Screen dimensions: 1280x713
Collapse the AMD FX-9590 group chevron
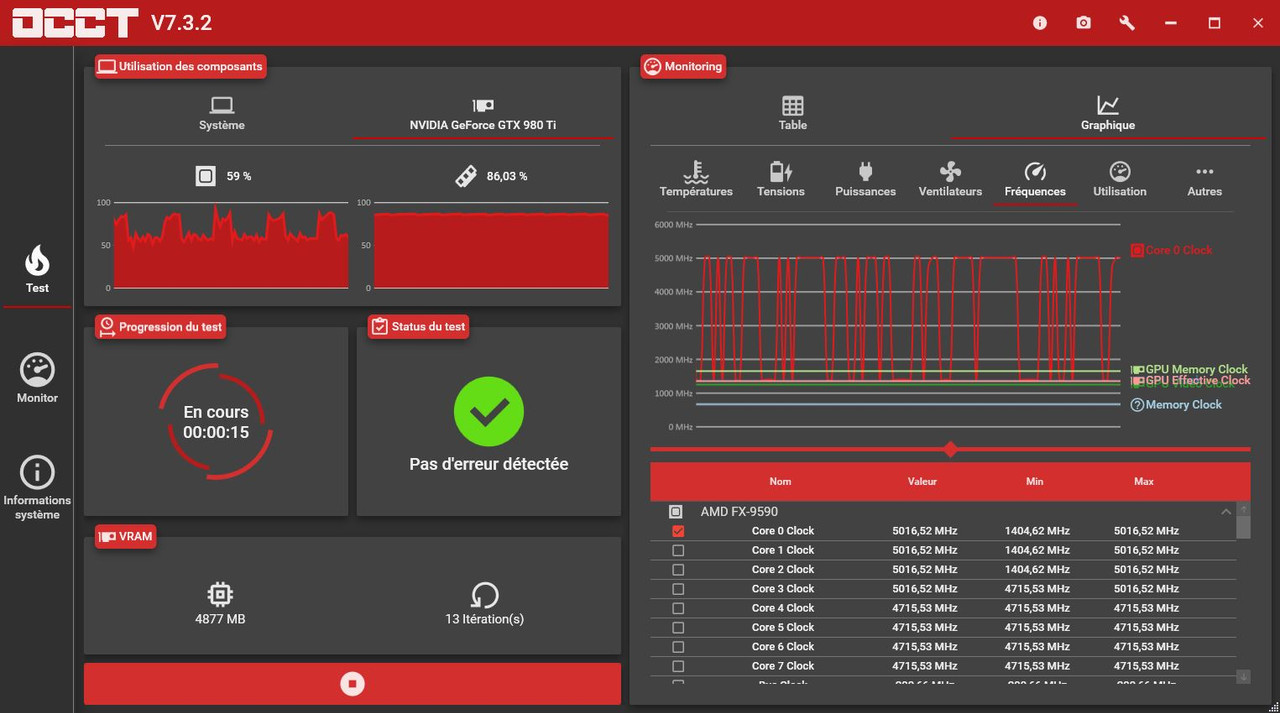tap(1226, 512)
